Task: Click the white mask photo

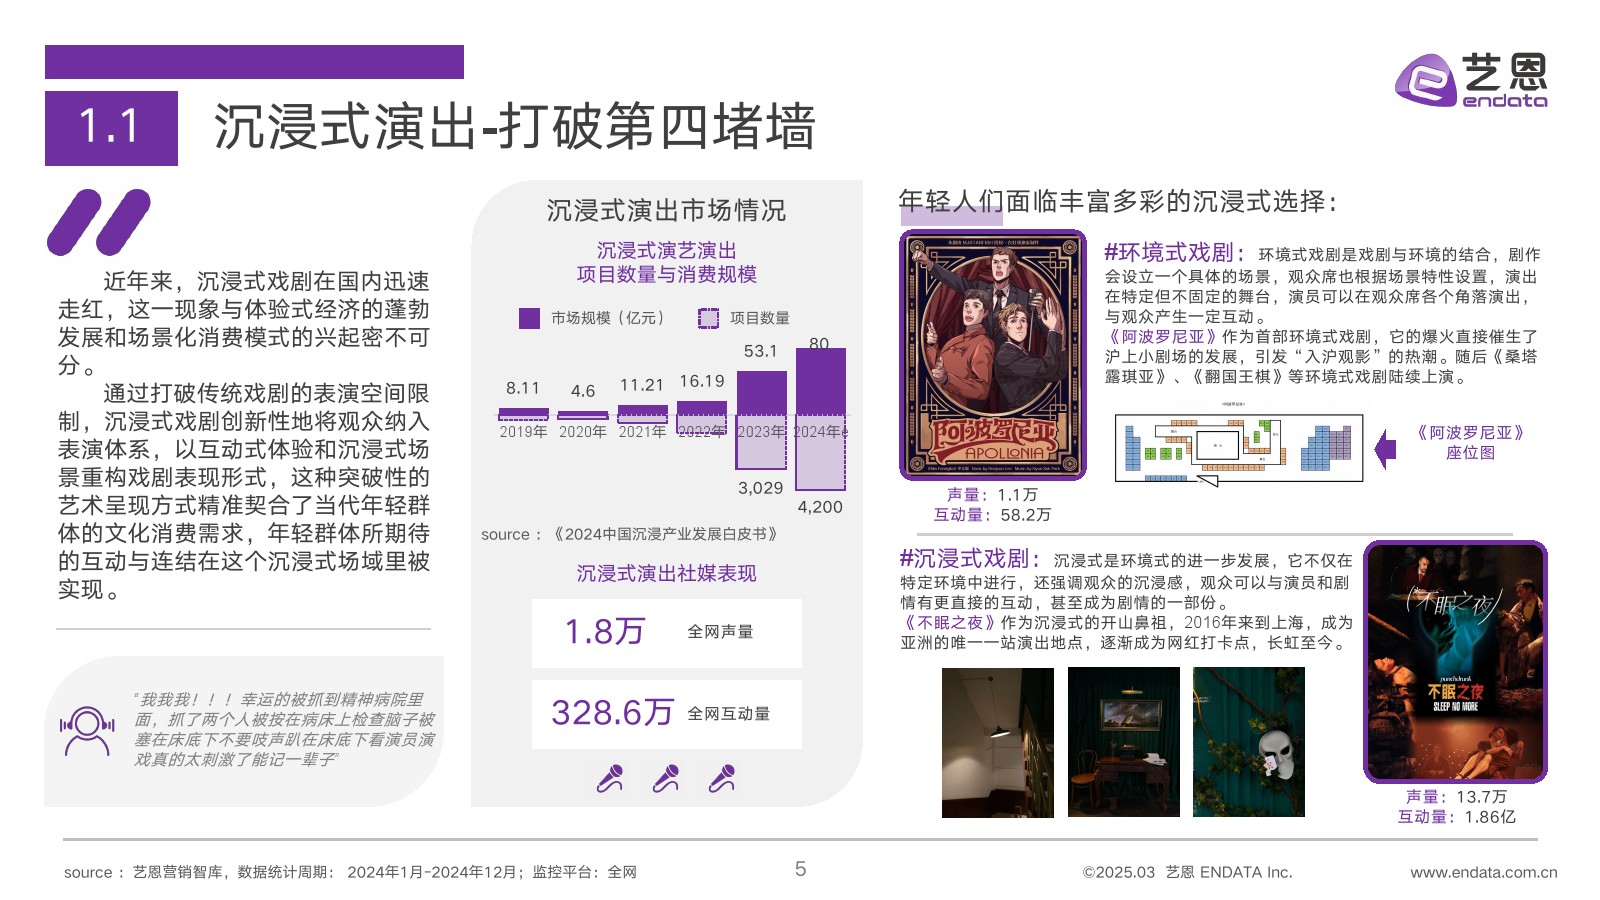Action: coord(1249,742)
